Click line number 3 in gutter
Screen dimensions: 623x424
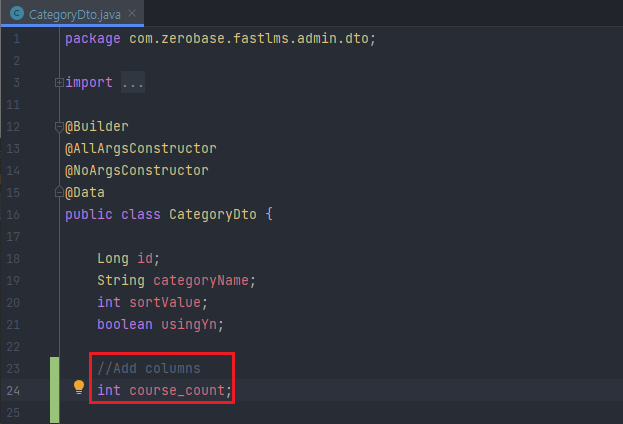16,83
